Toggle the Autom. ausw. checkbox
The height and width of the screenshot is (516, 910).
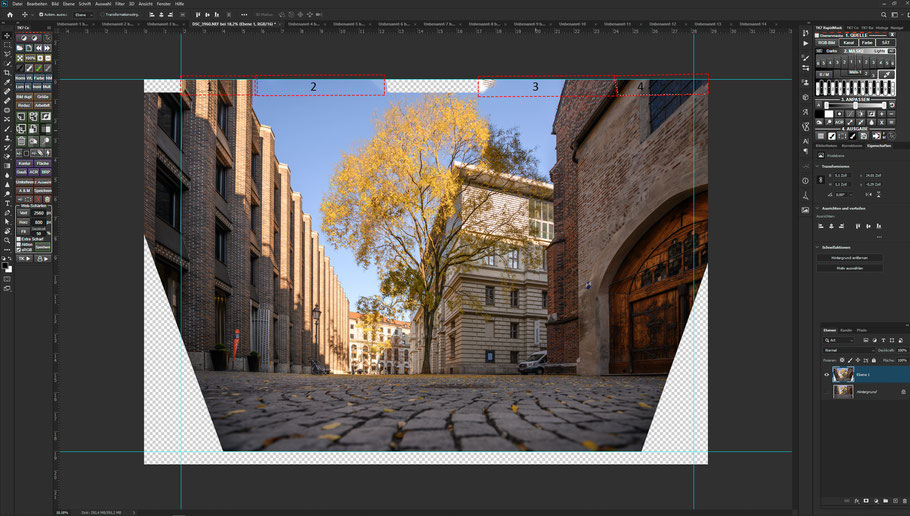click(43, 15)
